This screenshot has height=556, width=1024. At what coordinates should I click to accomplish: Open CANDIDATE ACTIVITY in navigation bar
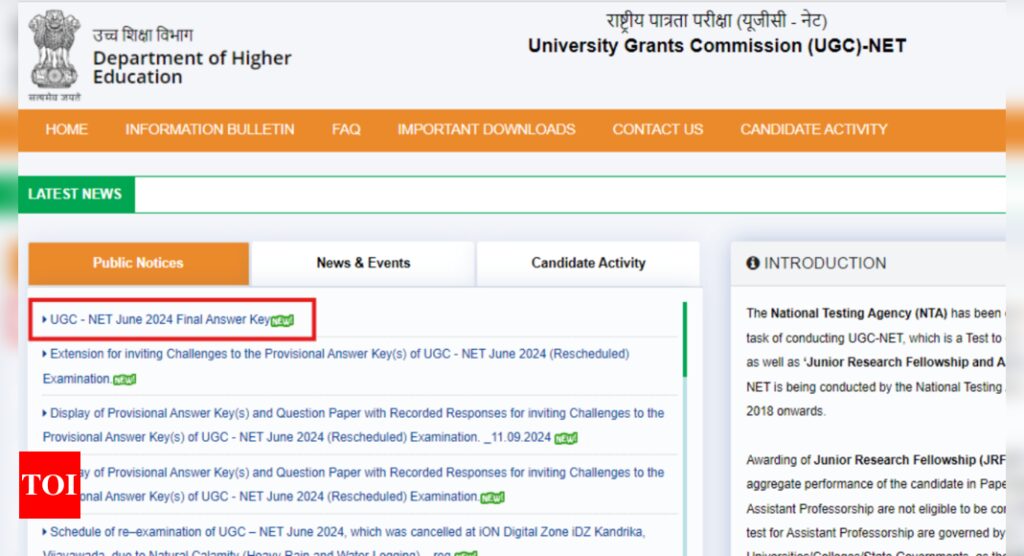tap(814, 129)
